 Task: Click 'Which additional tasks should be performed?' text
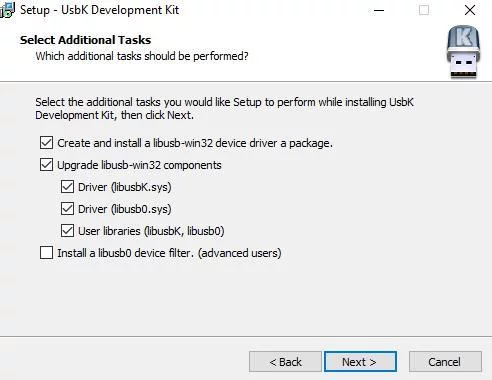[142, 56]
